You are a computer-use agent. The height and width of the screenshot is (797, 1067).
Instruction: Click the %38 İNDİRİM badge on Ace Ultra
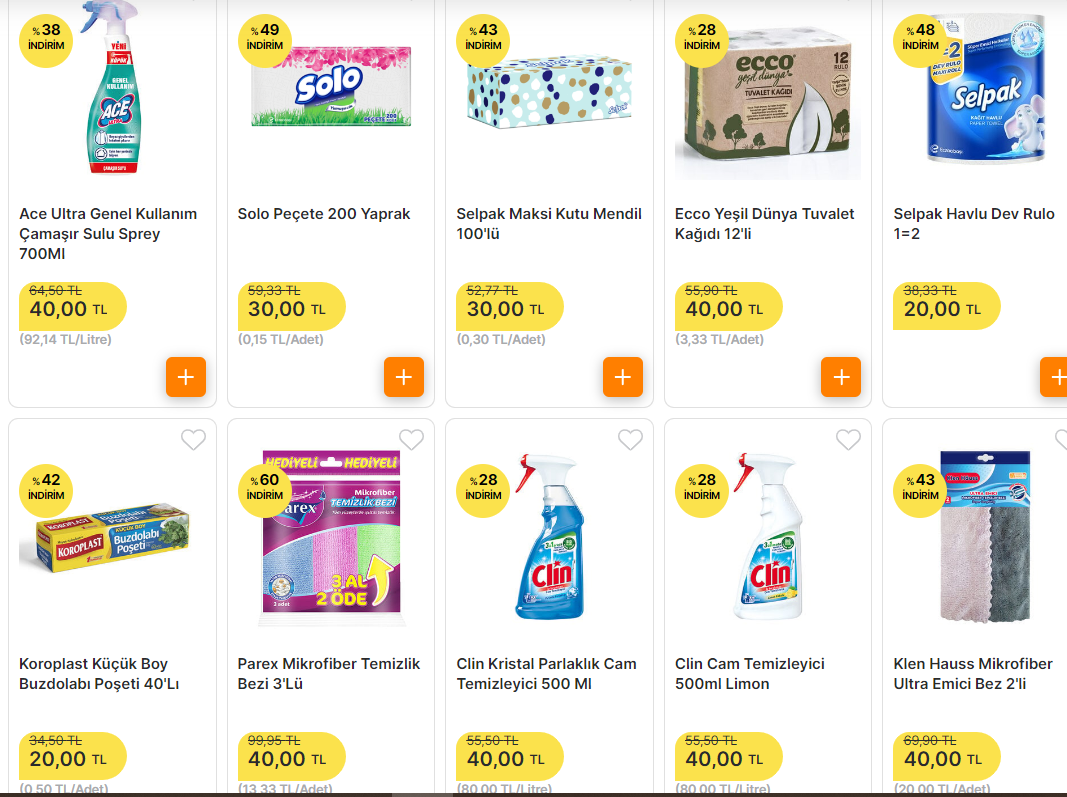tap(45, 41)
